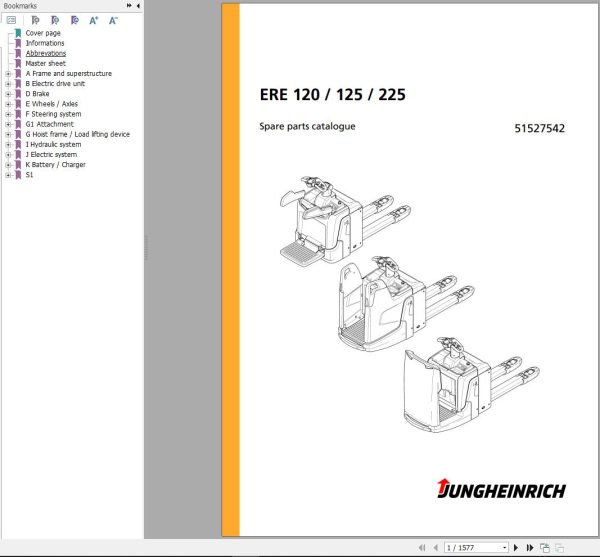Open the Master sheet bookmark
600x557 pixels.
(46, 64)
